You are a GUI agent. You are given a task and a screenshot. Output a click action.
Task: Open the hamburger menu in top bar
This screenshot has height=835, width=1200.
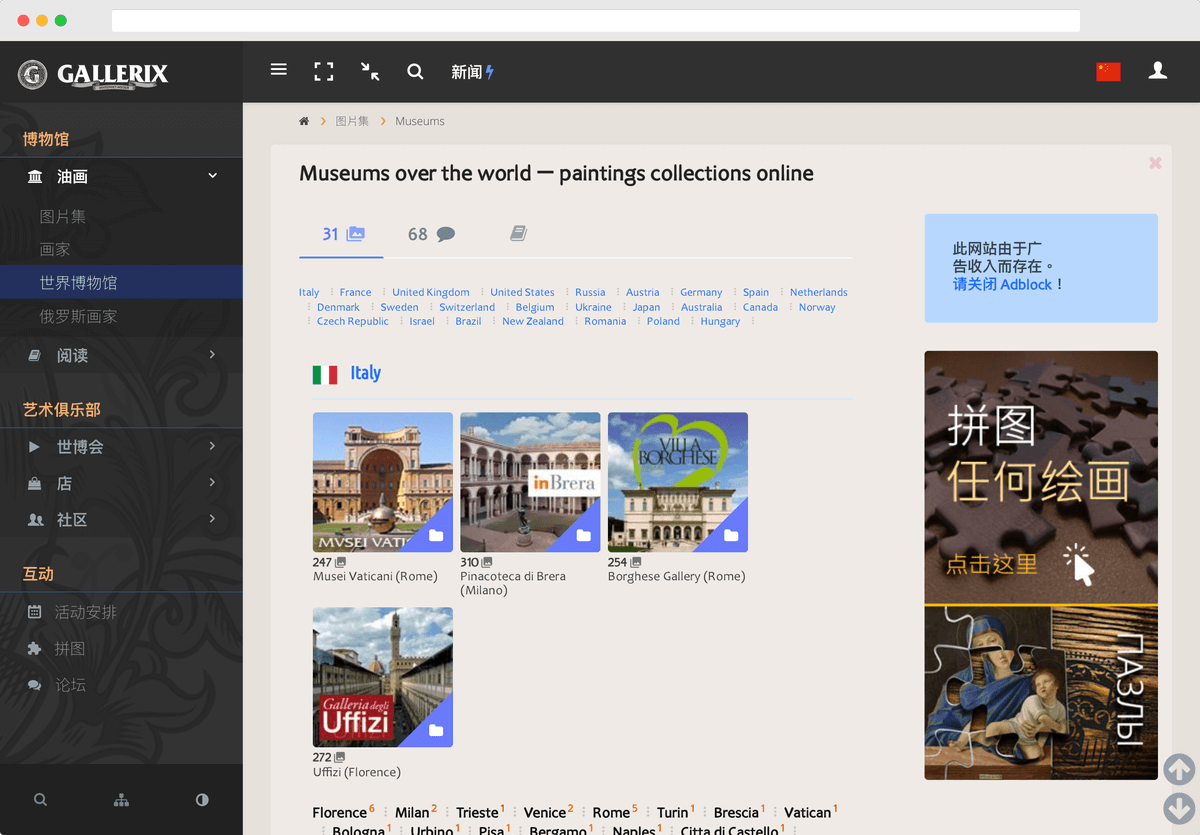[x=279, y=70]
